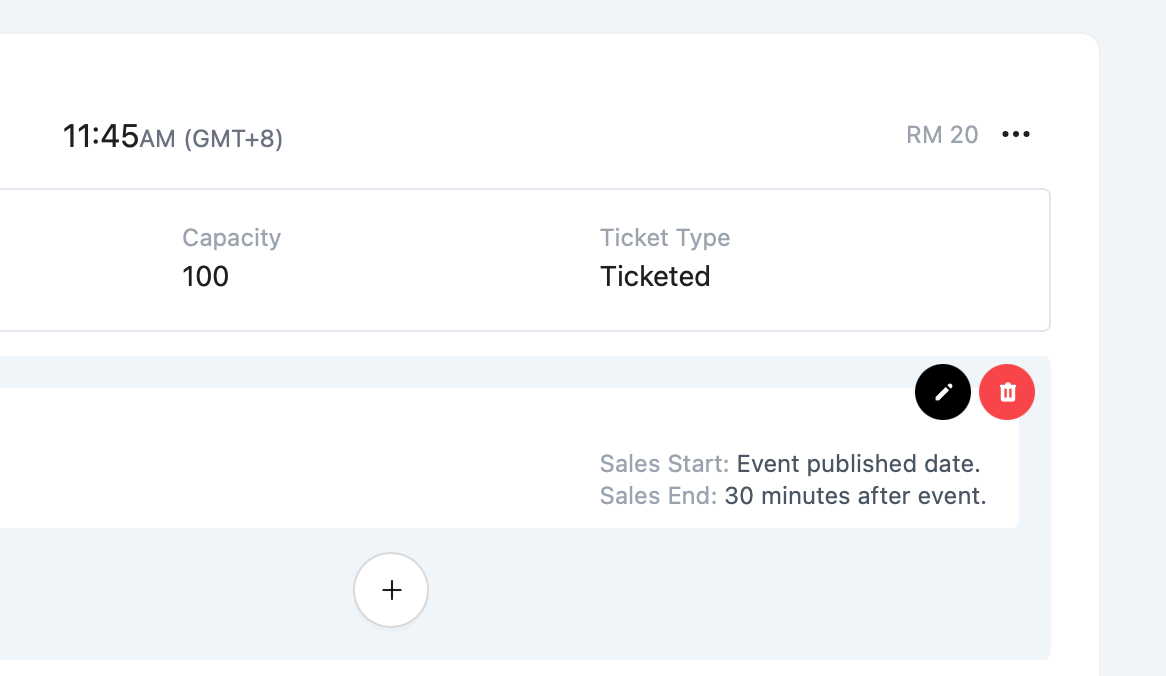Add new ticket with plus button
This screenshot has height=676, width=1166.
coord(391,590)
